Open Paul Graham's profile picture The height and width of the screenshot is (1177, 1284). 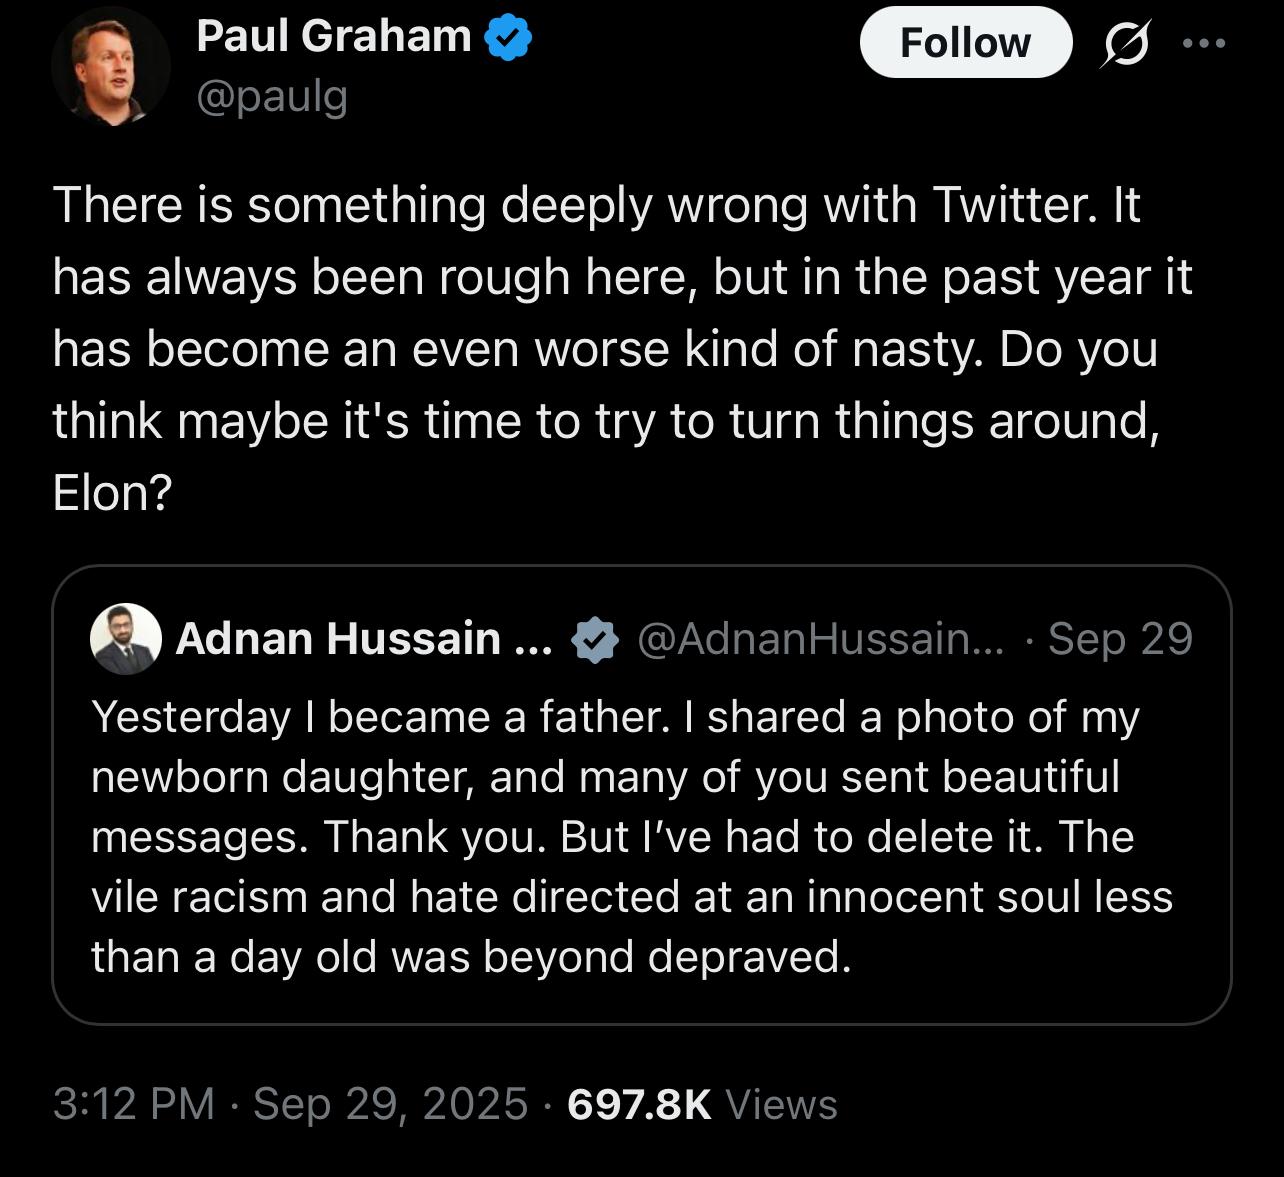click(x=110, y=66)
